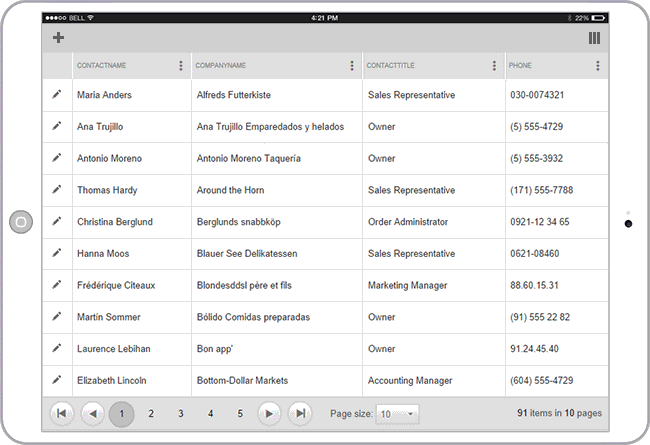Go to the first page button
This screenshot has height=445, width=650.
(x=62, y=413)
